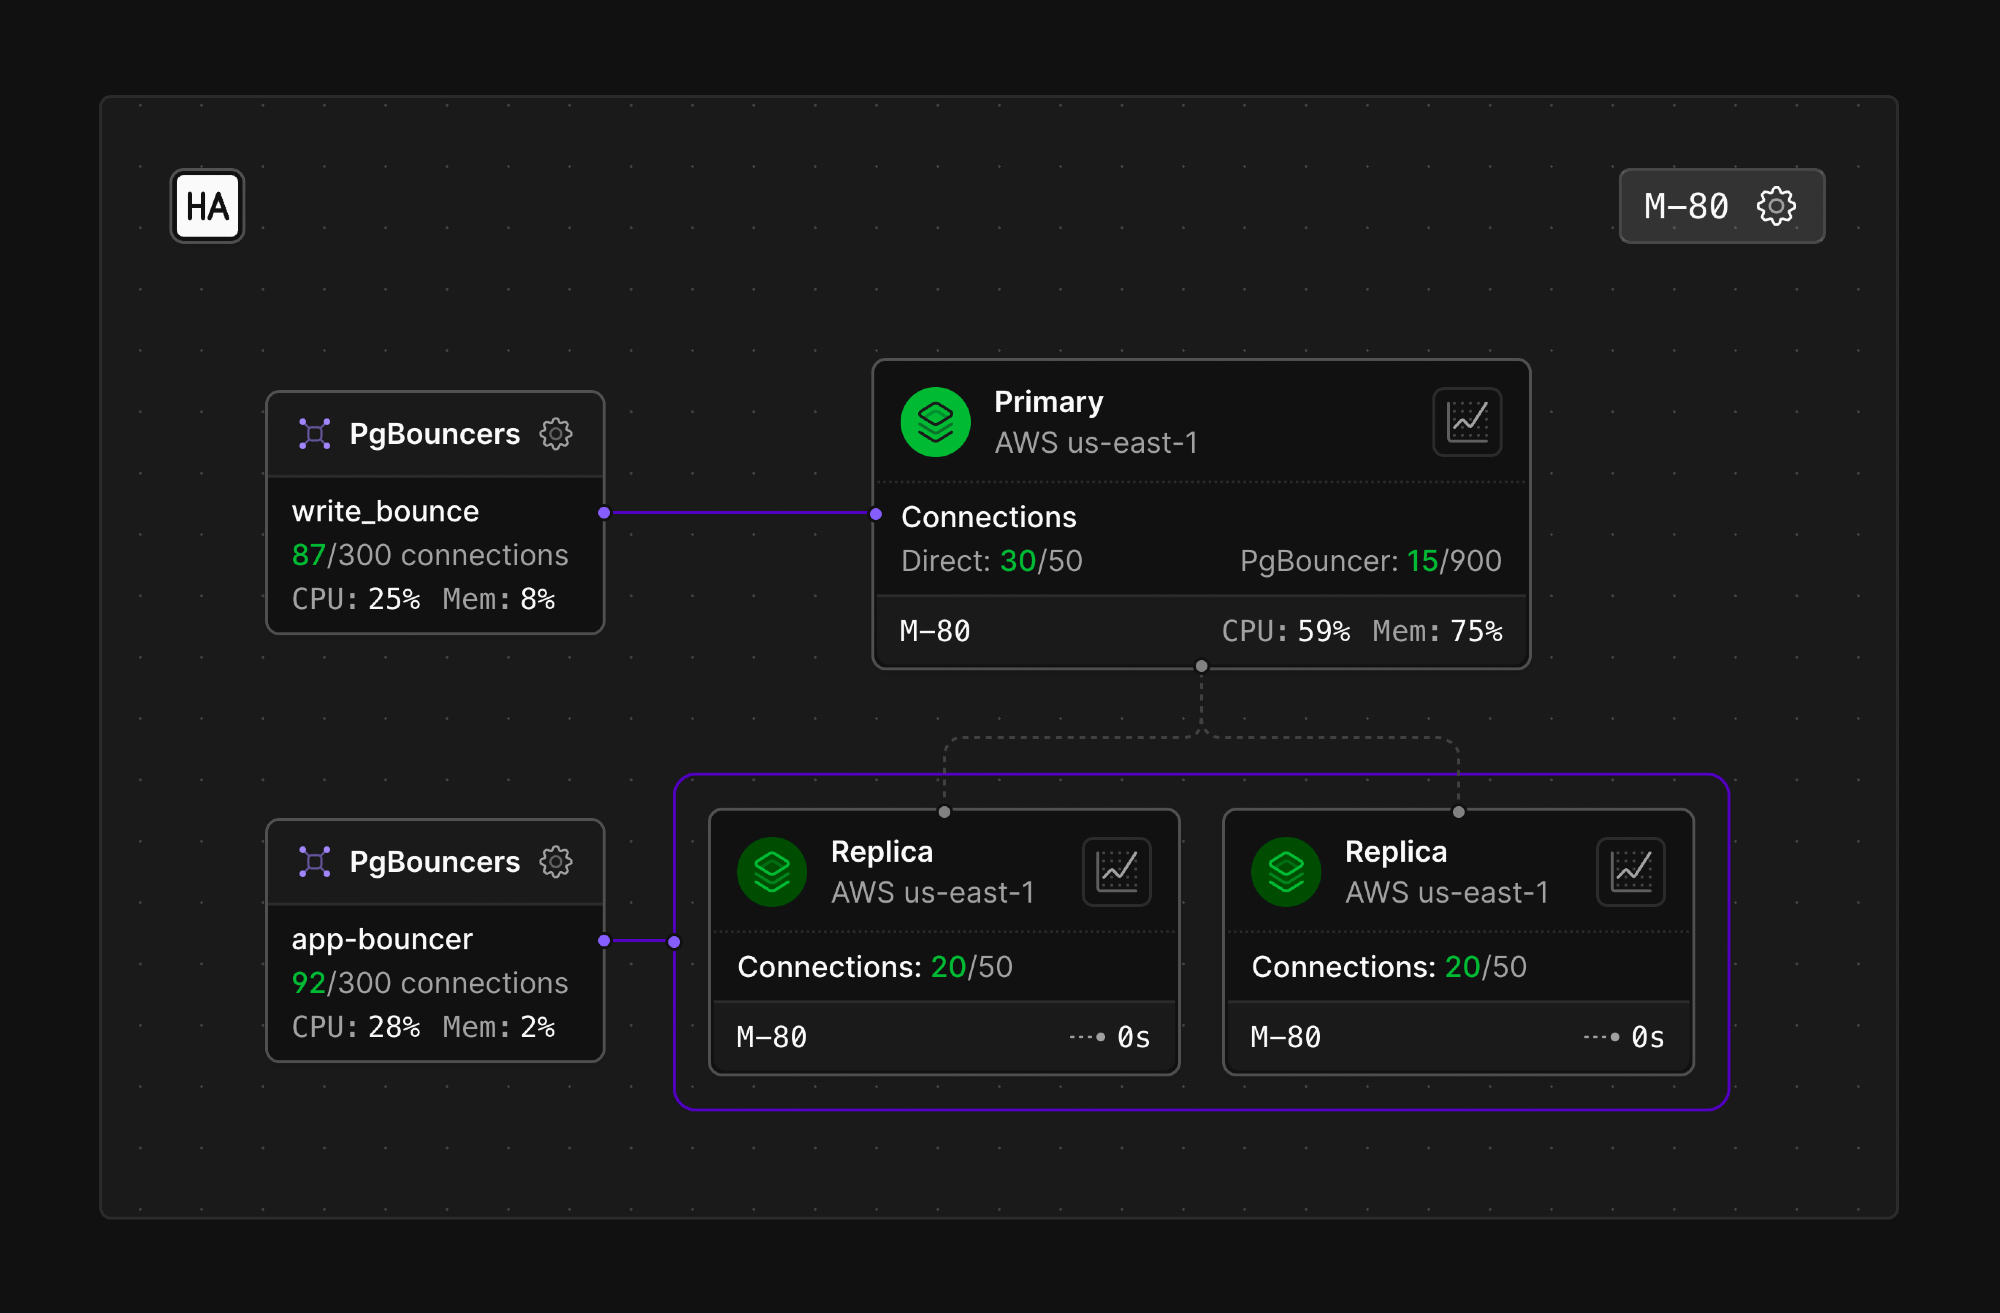Click network icon beside bottom PgBouncers title
The width and height of the screenshot is (2000, 1313).
[x=315, y=862]
